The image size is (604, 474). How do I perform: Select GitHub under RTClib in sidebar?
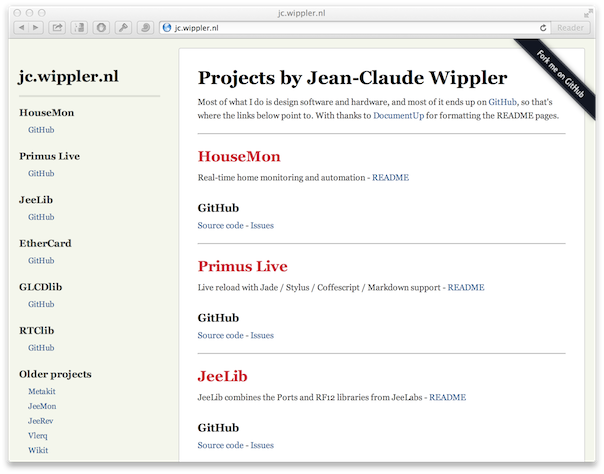coord(41,348)
